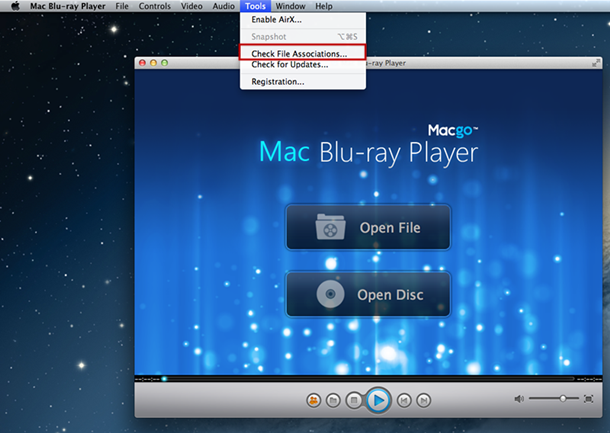The height and width of the screenshot is (433, 610).
Task: Click the window title-bar full screen arrows
Action: point(596,63)
